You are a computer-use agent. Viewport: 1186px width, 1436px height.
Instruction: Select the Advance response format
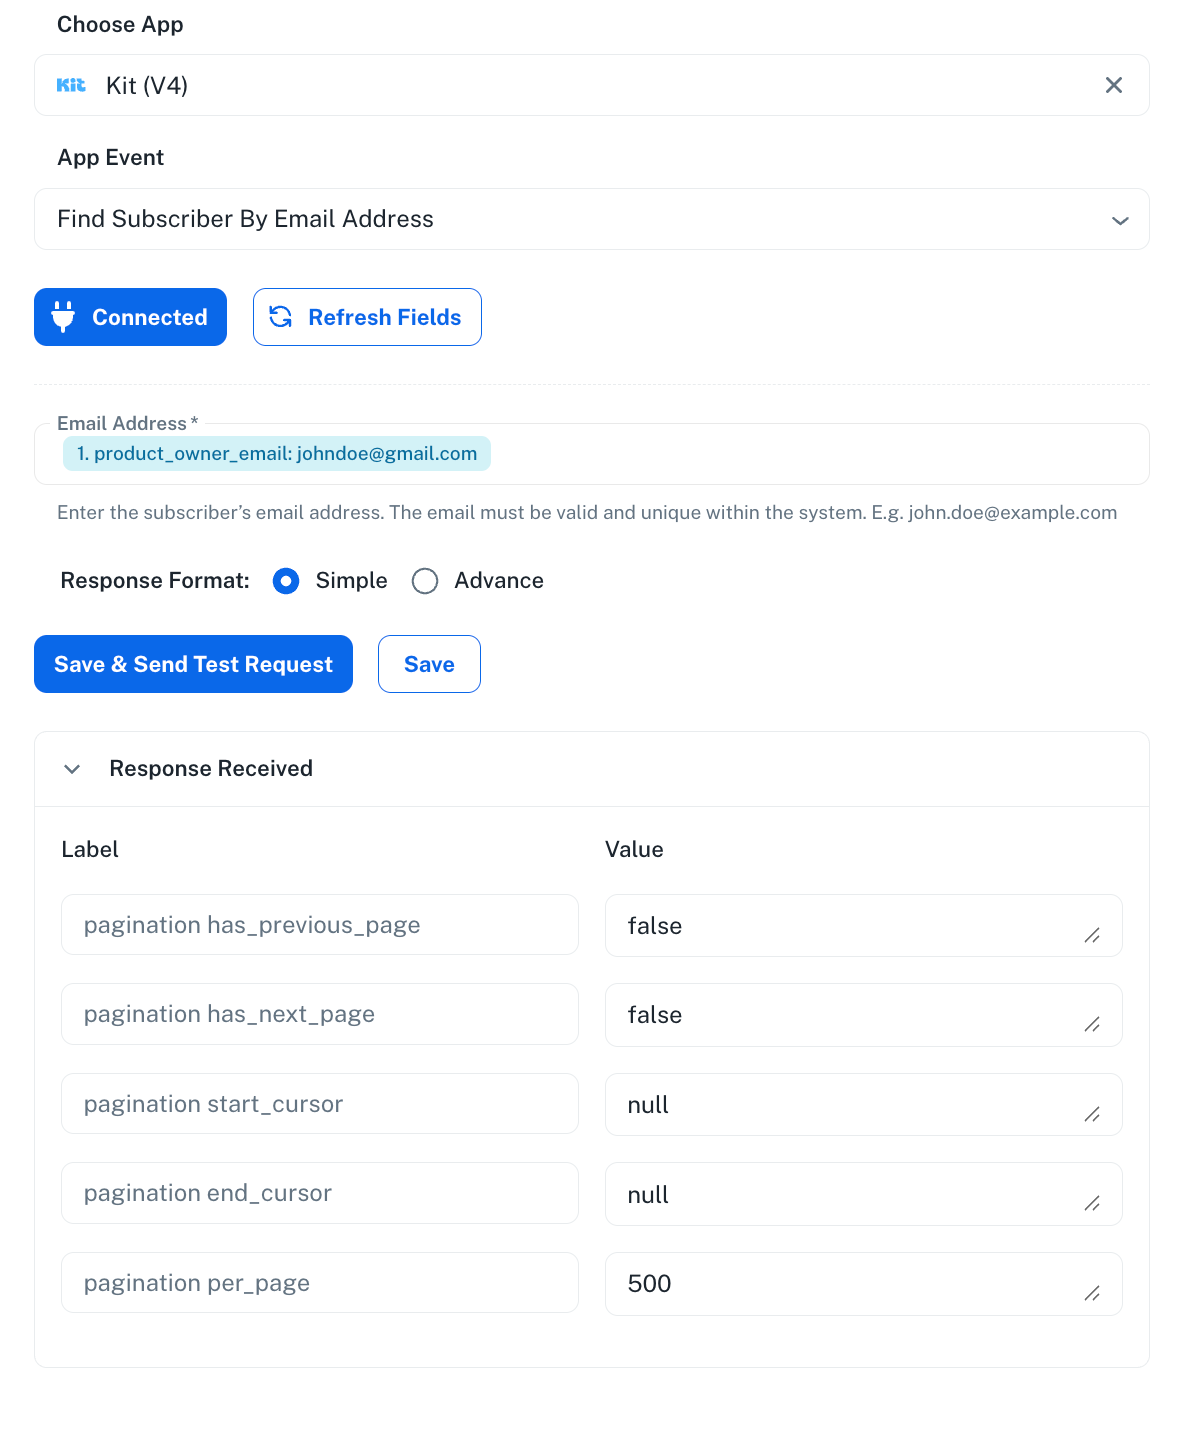click(x=425, y=581)
